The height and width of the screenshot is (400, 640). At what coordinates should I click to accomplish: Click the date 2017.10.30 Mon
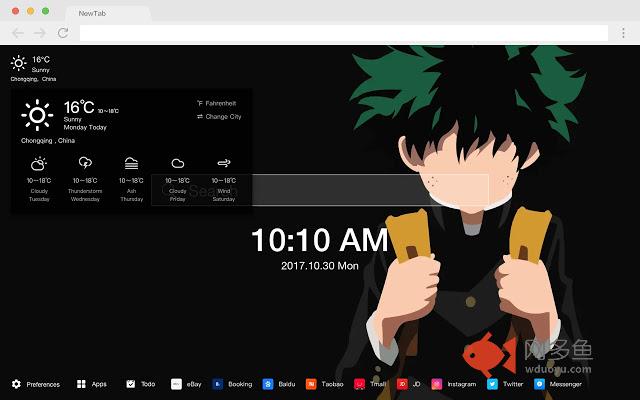pyautogui.click(x=320, y=266)
